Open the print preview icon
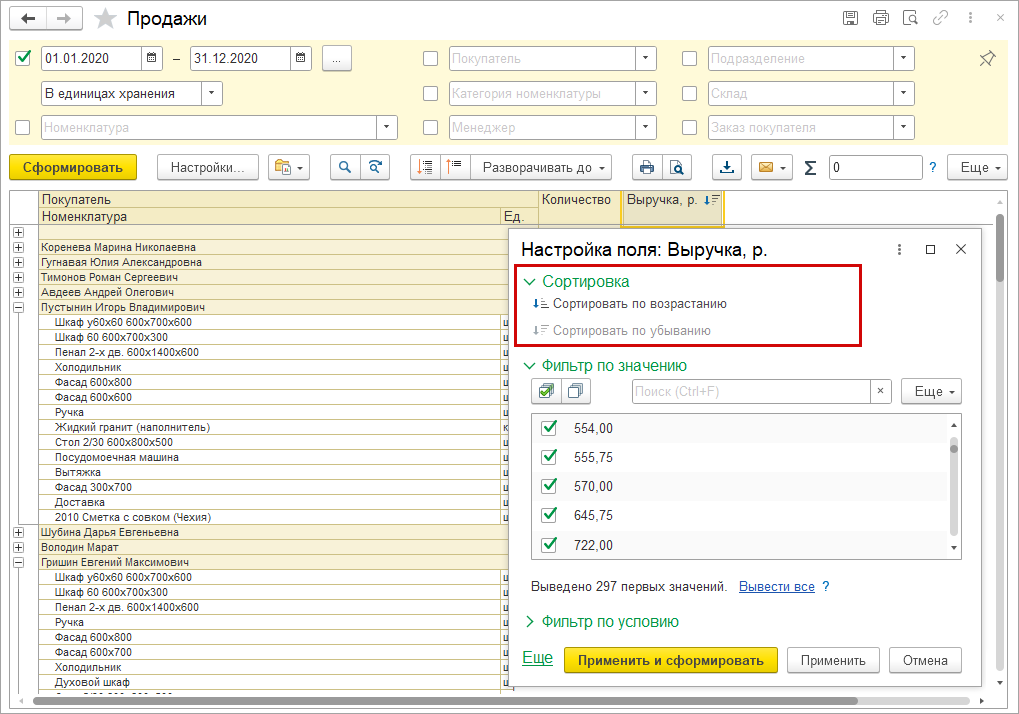The image size is (1019, 714). click(677, 167)
